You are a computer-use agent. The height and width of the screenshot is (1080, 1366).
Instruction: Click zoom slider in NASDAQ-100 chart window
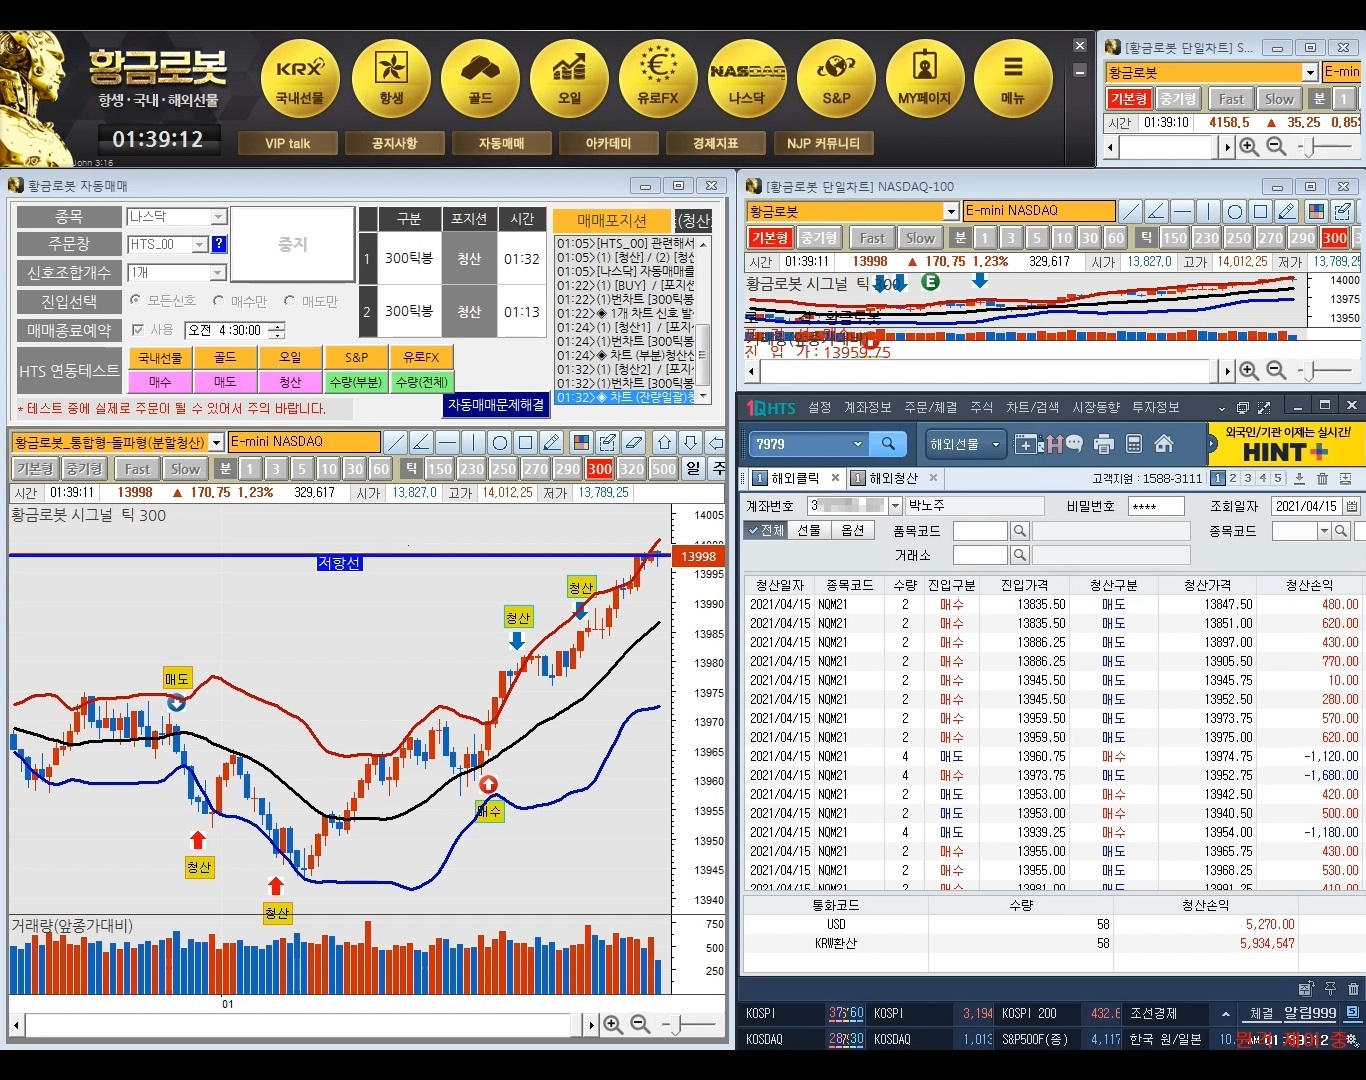[1326, 371]
